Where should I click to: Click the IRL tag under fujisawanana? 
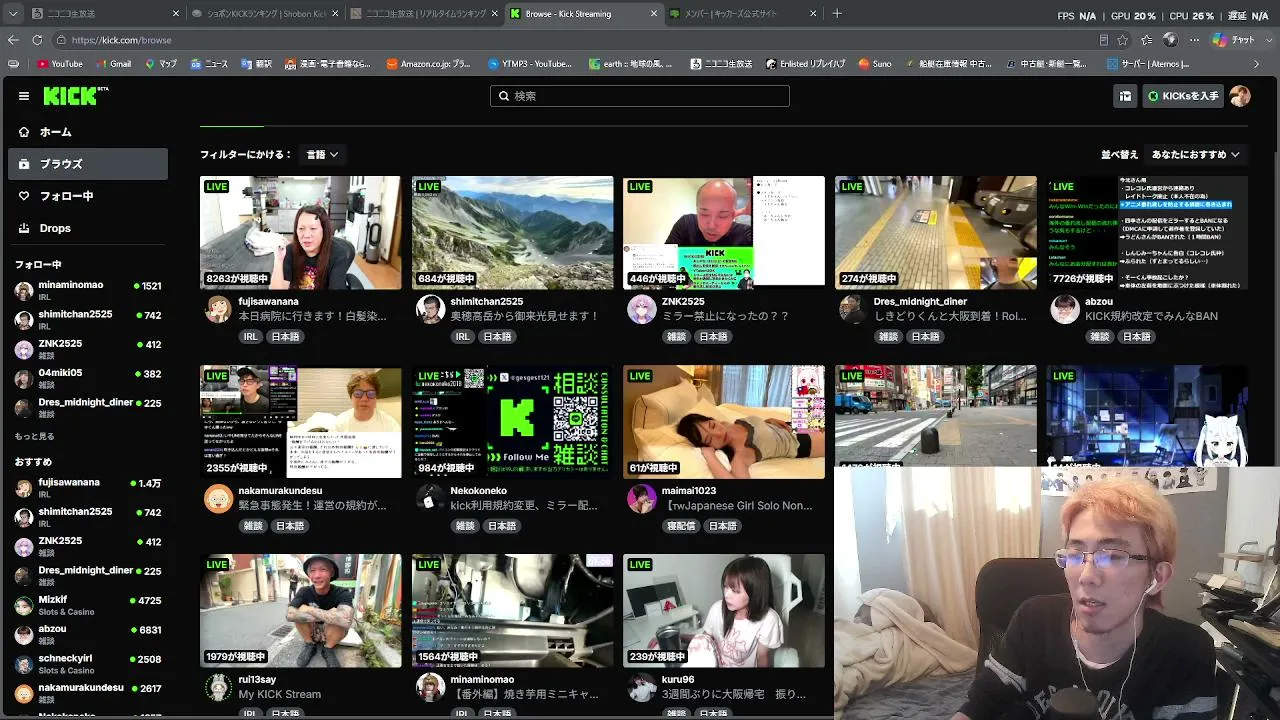(251, 337)
